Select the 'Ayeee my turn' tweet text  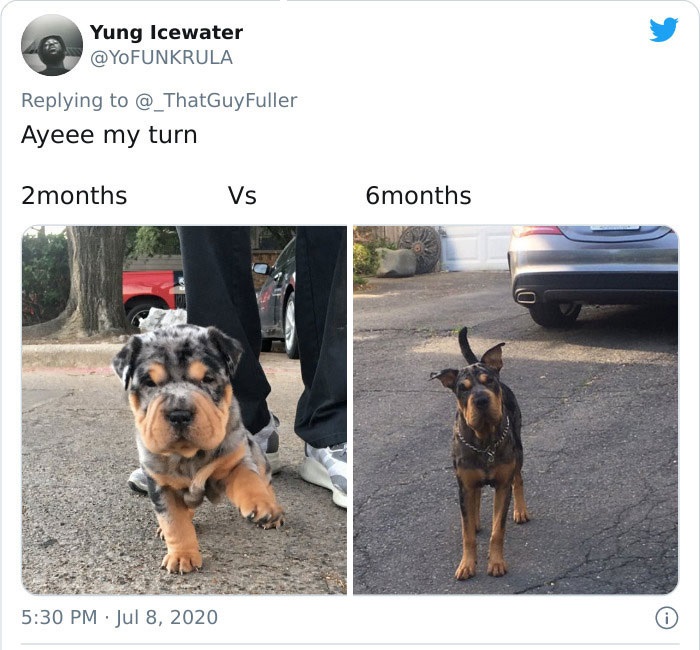click(x=109, y=135)
